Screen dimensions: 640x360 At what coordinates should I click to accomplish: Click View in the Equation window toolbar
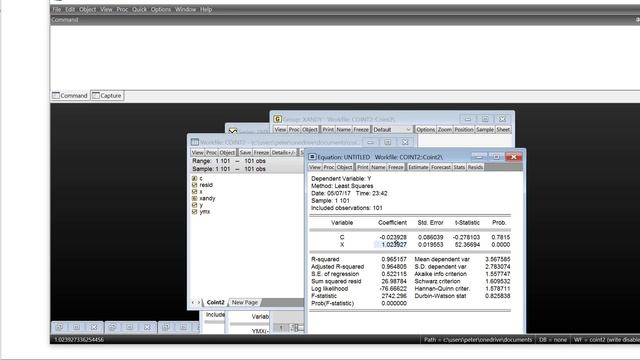click(x=315, y=167)
